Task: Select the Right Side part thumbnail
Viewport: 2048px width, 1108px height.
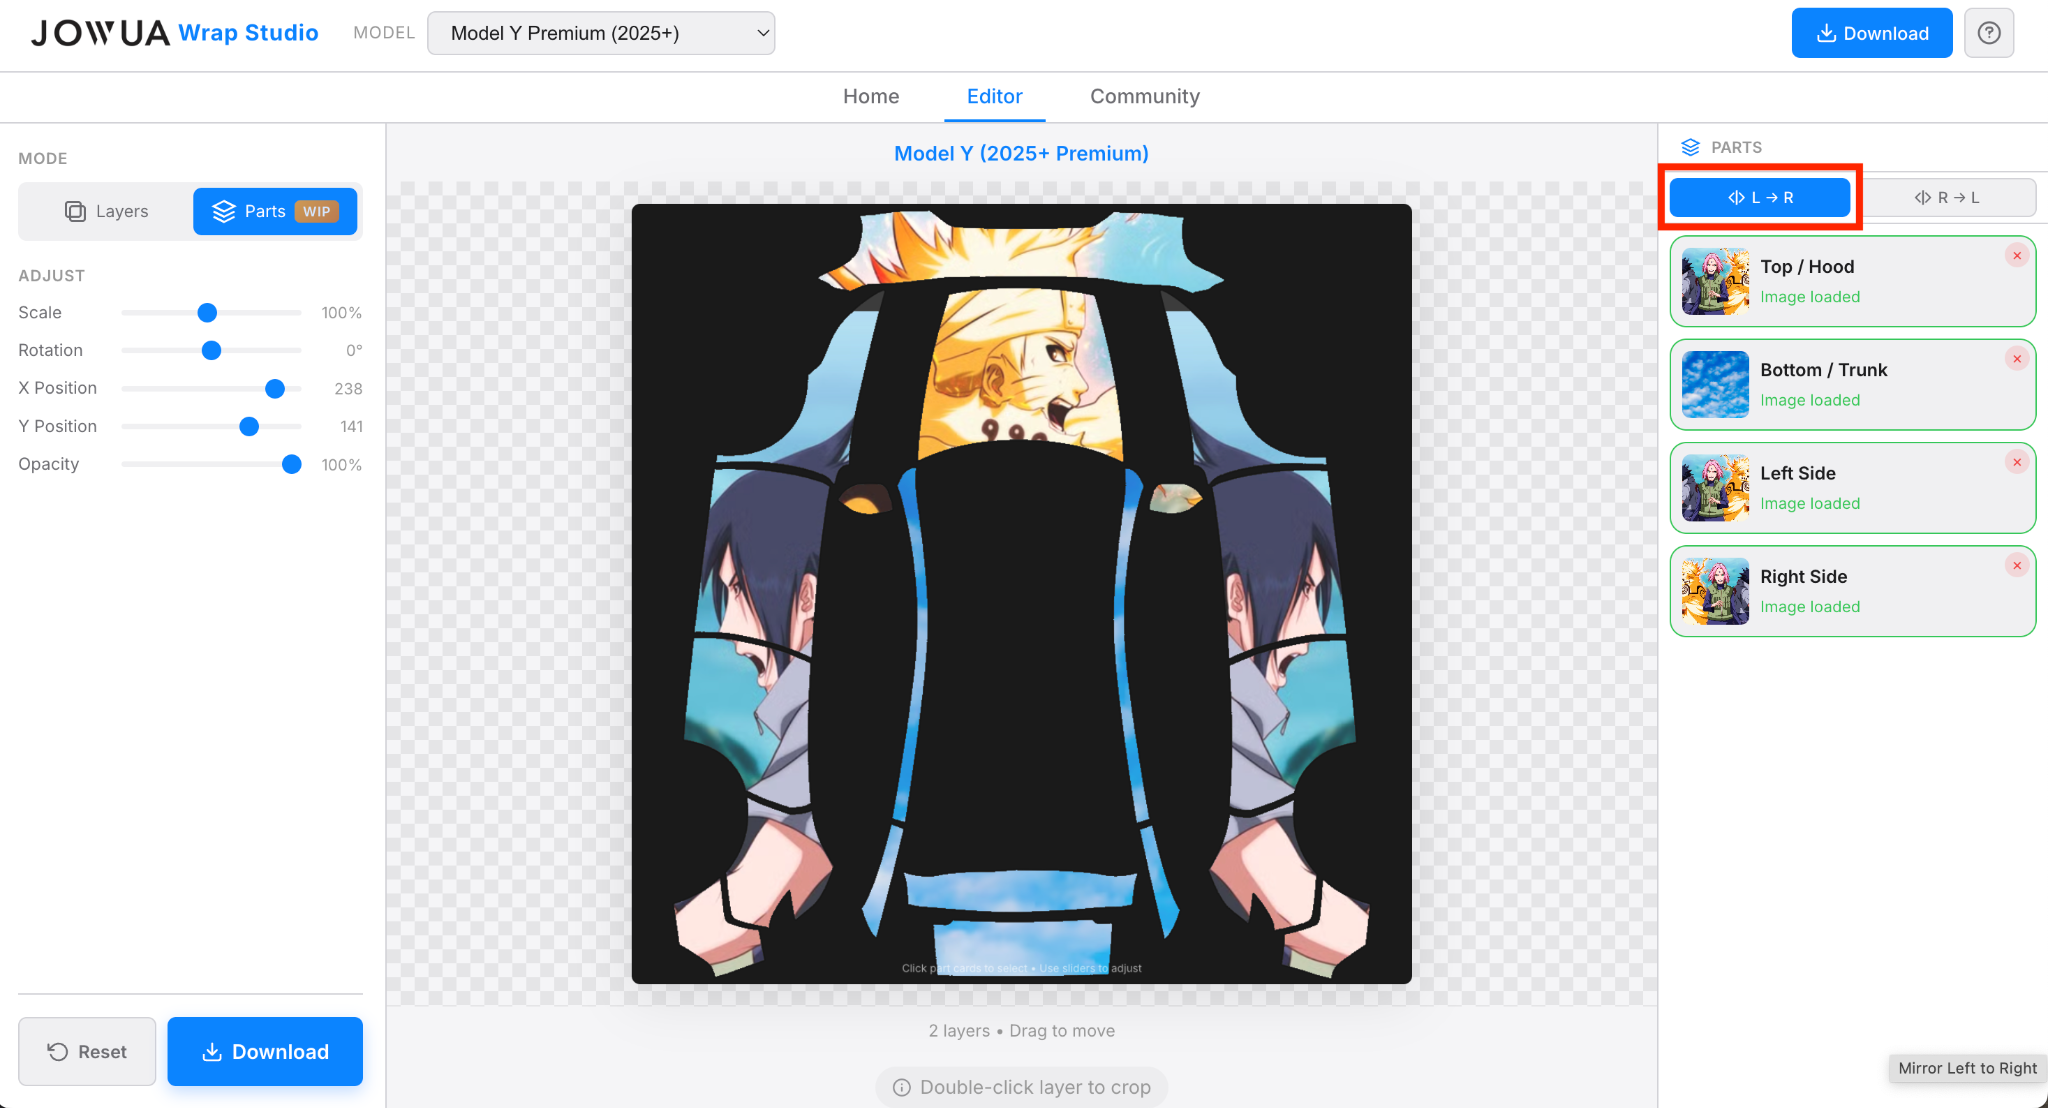Action: (1715, 591)
